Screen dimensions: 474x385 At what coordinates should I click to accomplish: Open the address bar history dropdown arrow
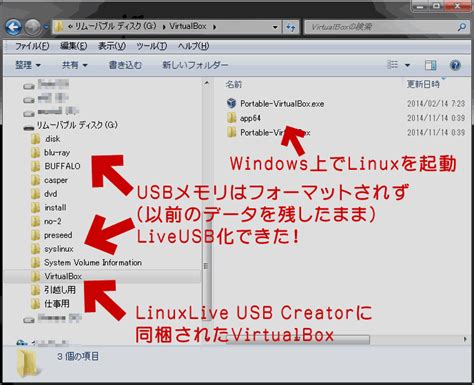[x=275, y=27]
